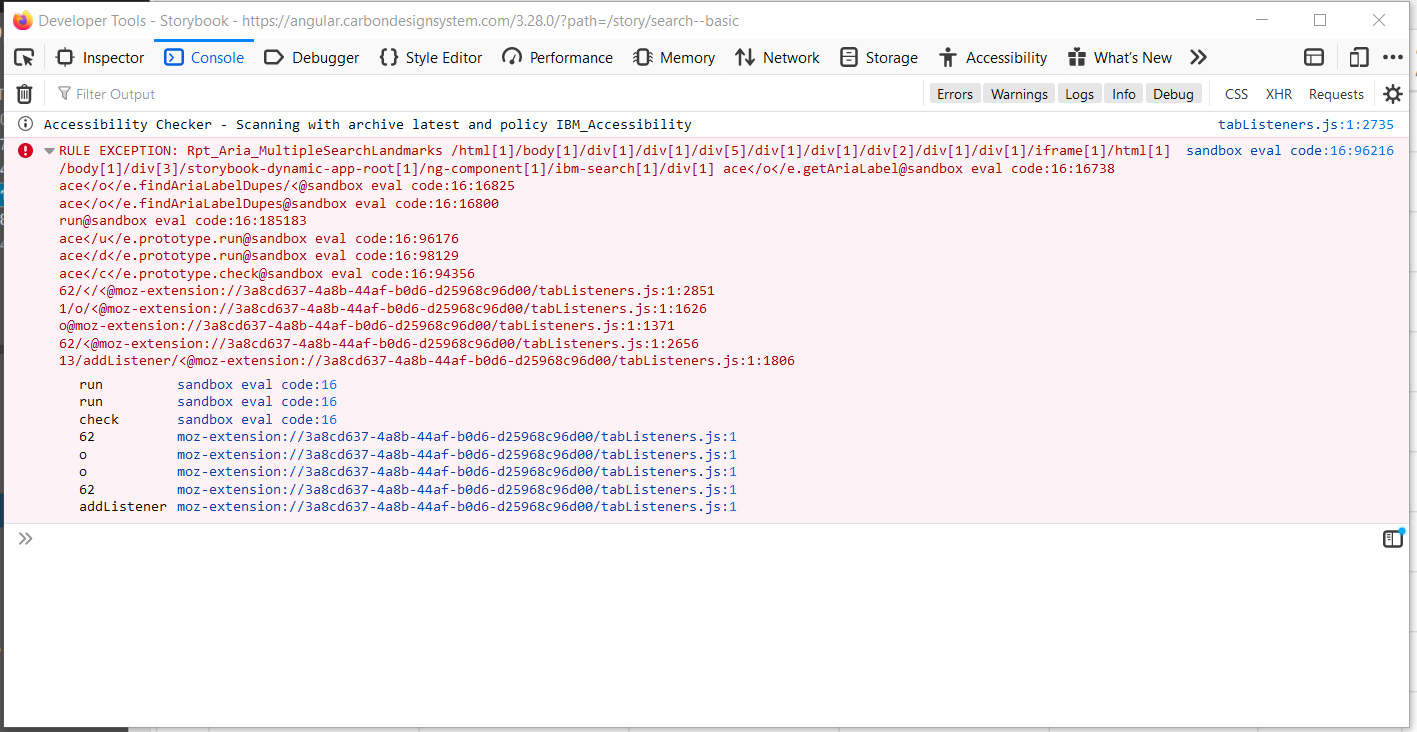Open the Network panel
1417x732 pixels.
click(777, 57)
